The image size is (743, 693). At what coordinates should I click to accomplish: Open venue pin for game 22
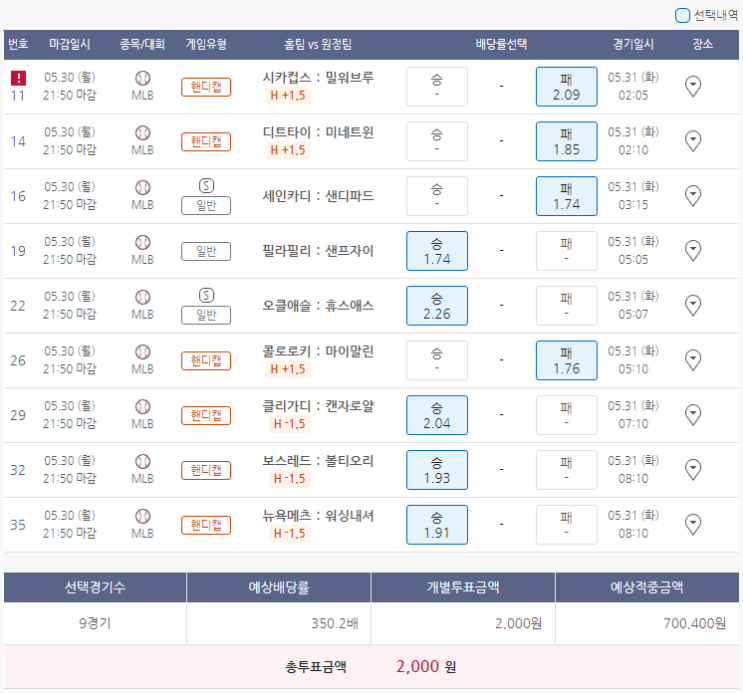coord(693,305)
